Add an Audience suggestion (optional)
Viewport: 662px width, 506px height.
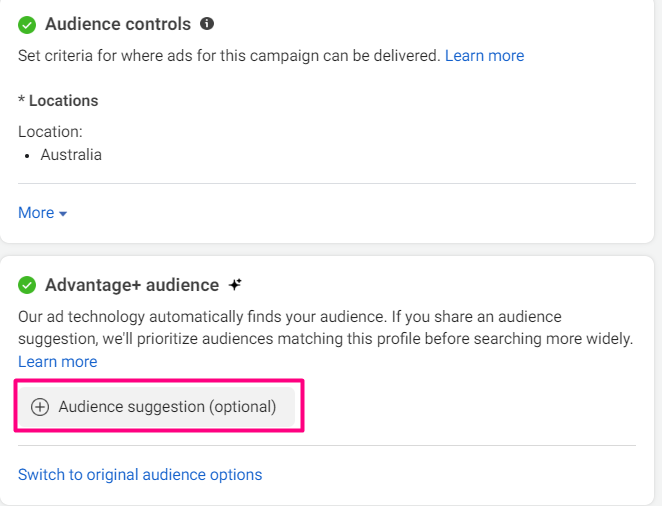pos(157,407)
